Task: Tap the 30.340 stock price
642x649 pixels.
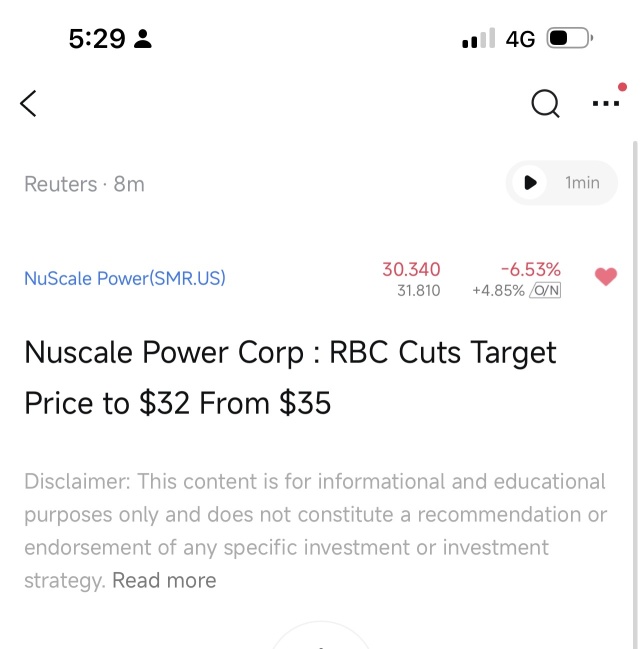Action: (411, 269)
